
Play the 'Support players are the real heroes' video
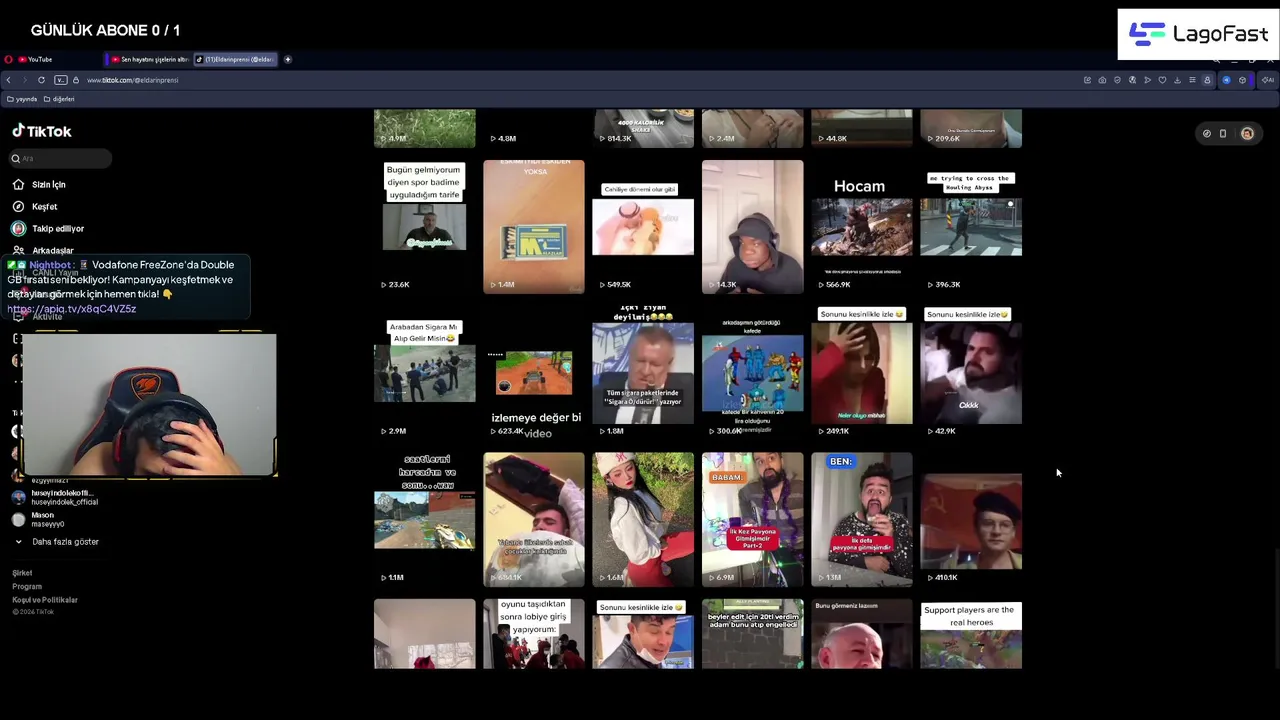pos(971,634)
